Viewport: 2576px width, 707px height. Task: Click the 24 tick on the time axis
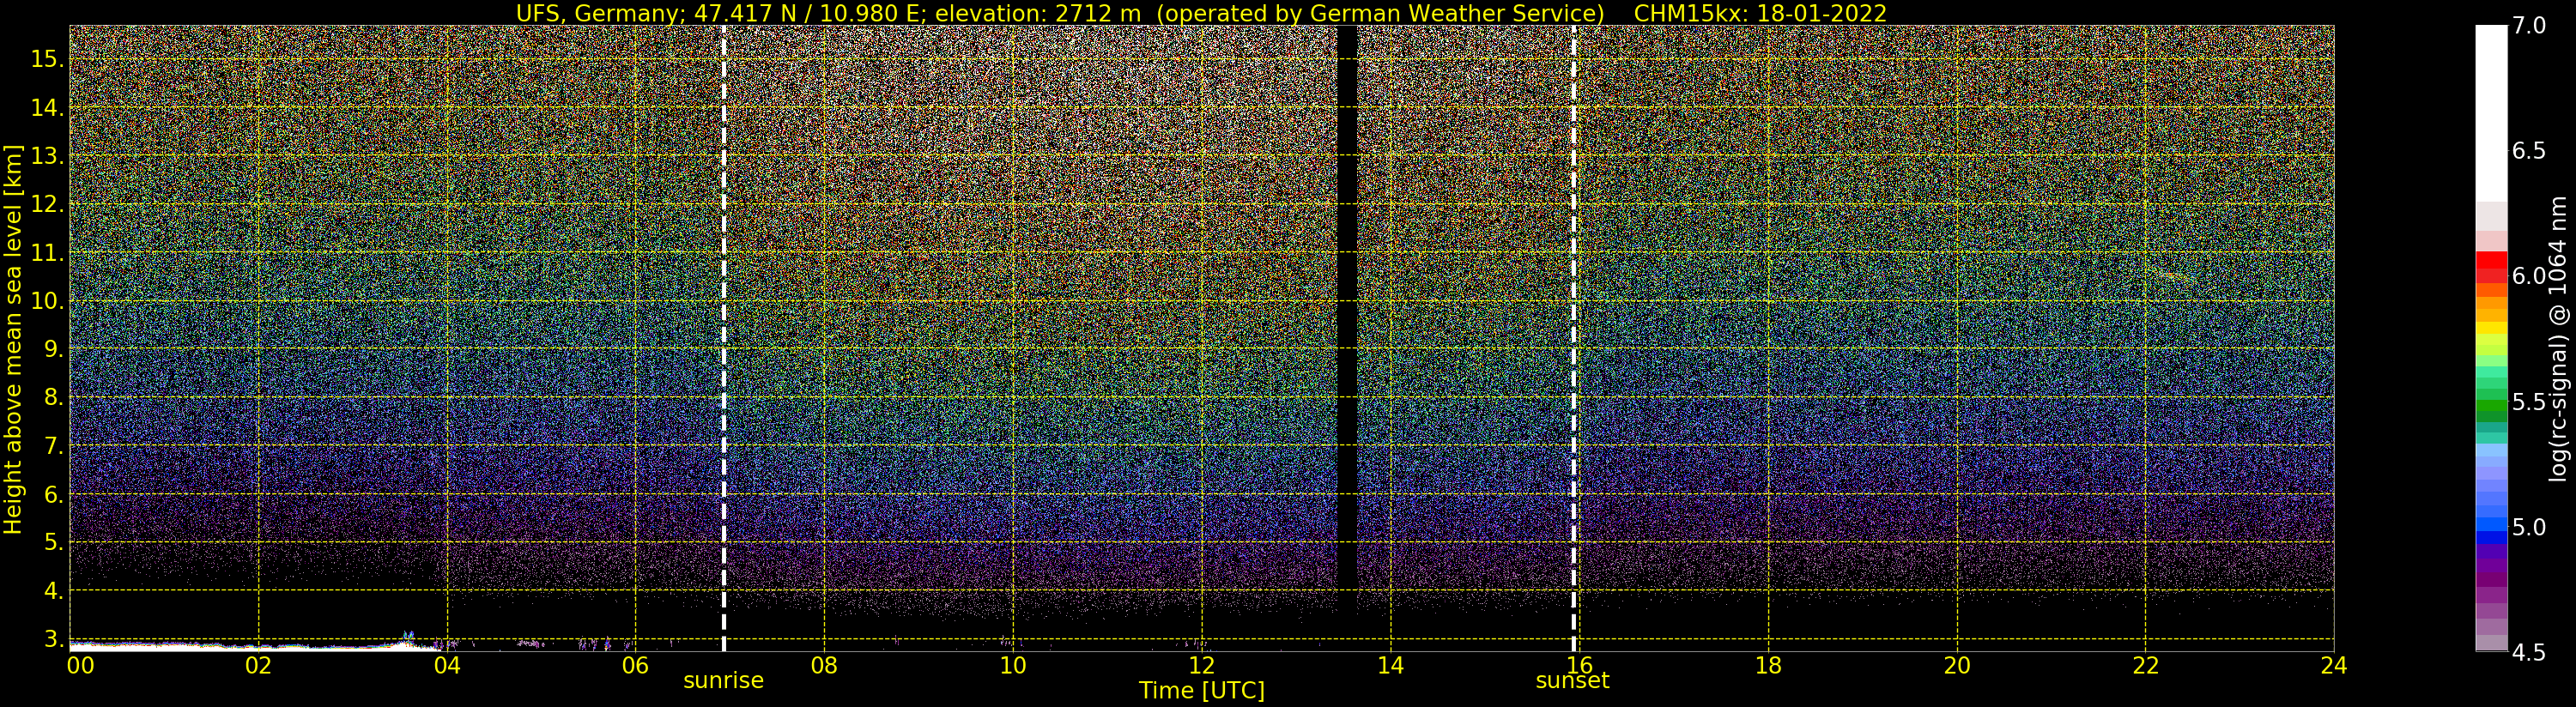point(2333,666)
